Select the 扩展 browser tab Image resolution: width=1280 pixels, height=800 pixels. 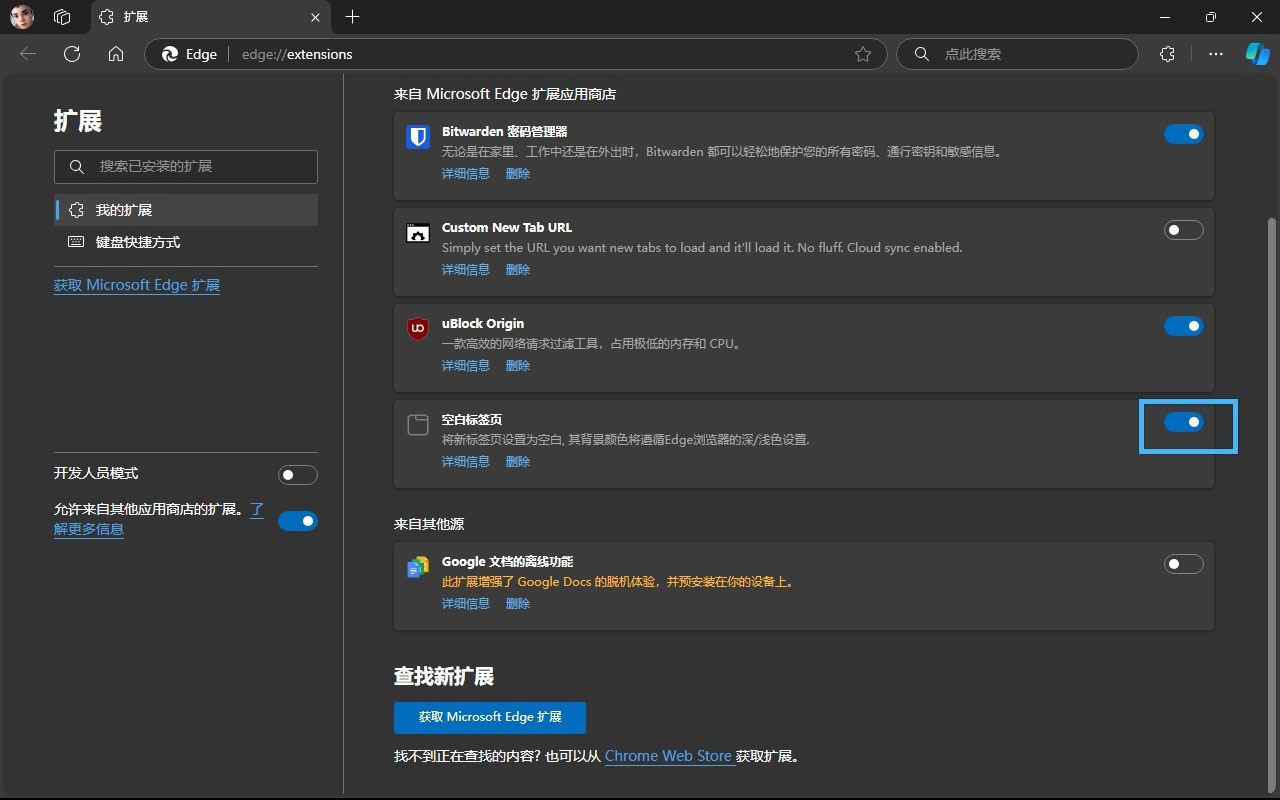[x=210, y=17]
